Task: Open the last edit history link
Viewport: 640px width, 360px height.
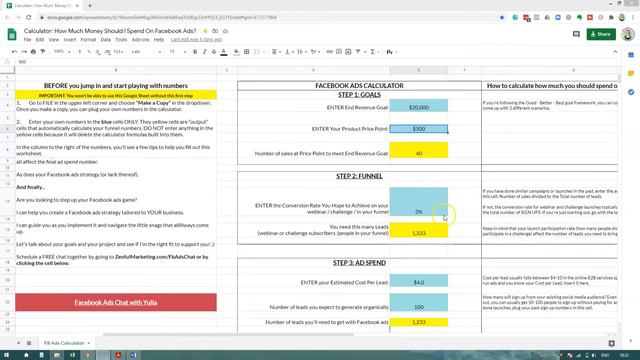Action: coord(196,40)
